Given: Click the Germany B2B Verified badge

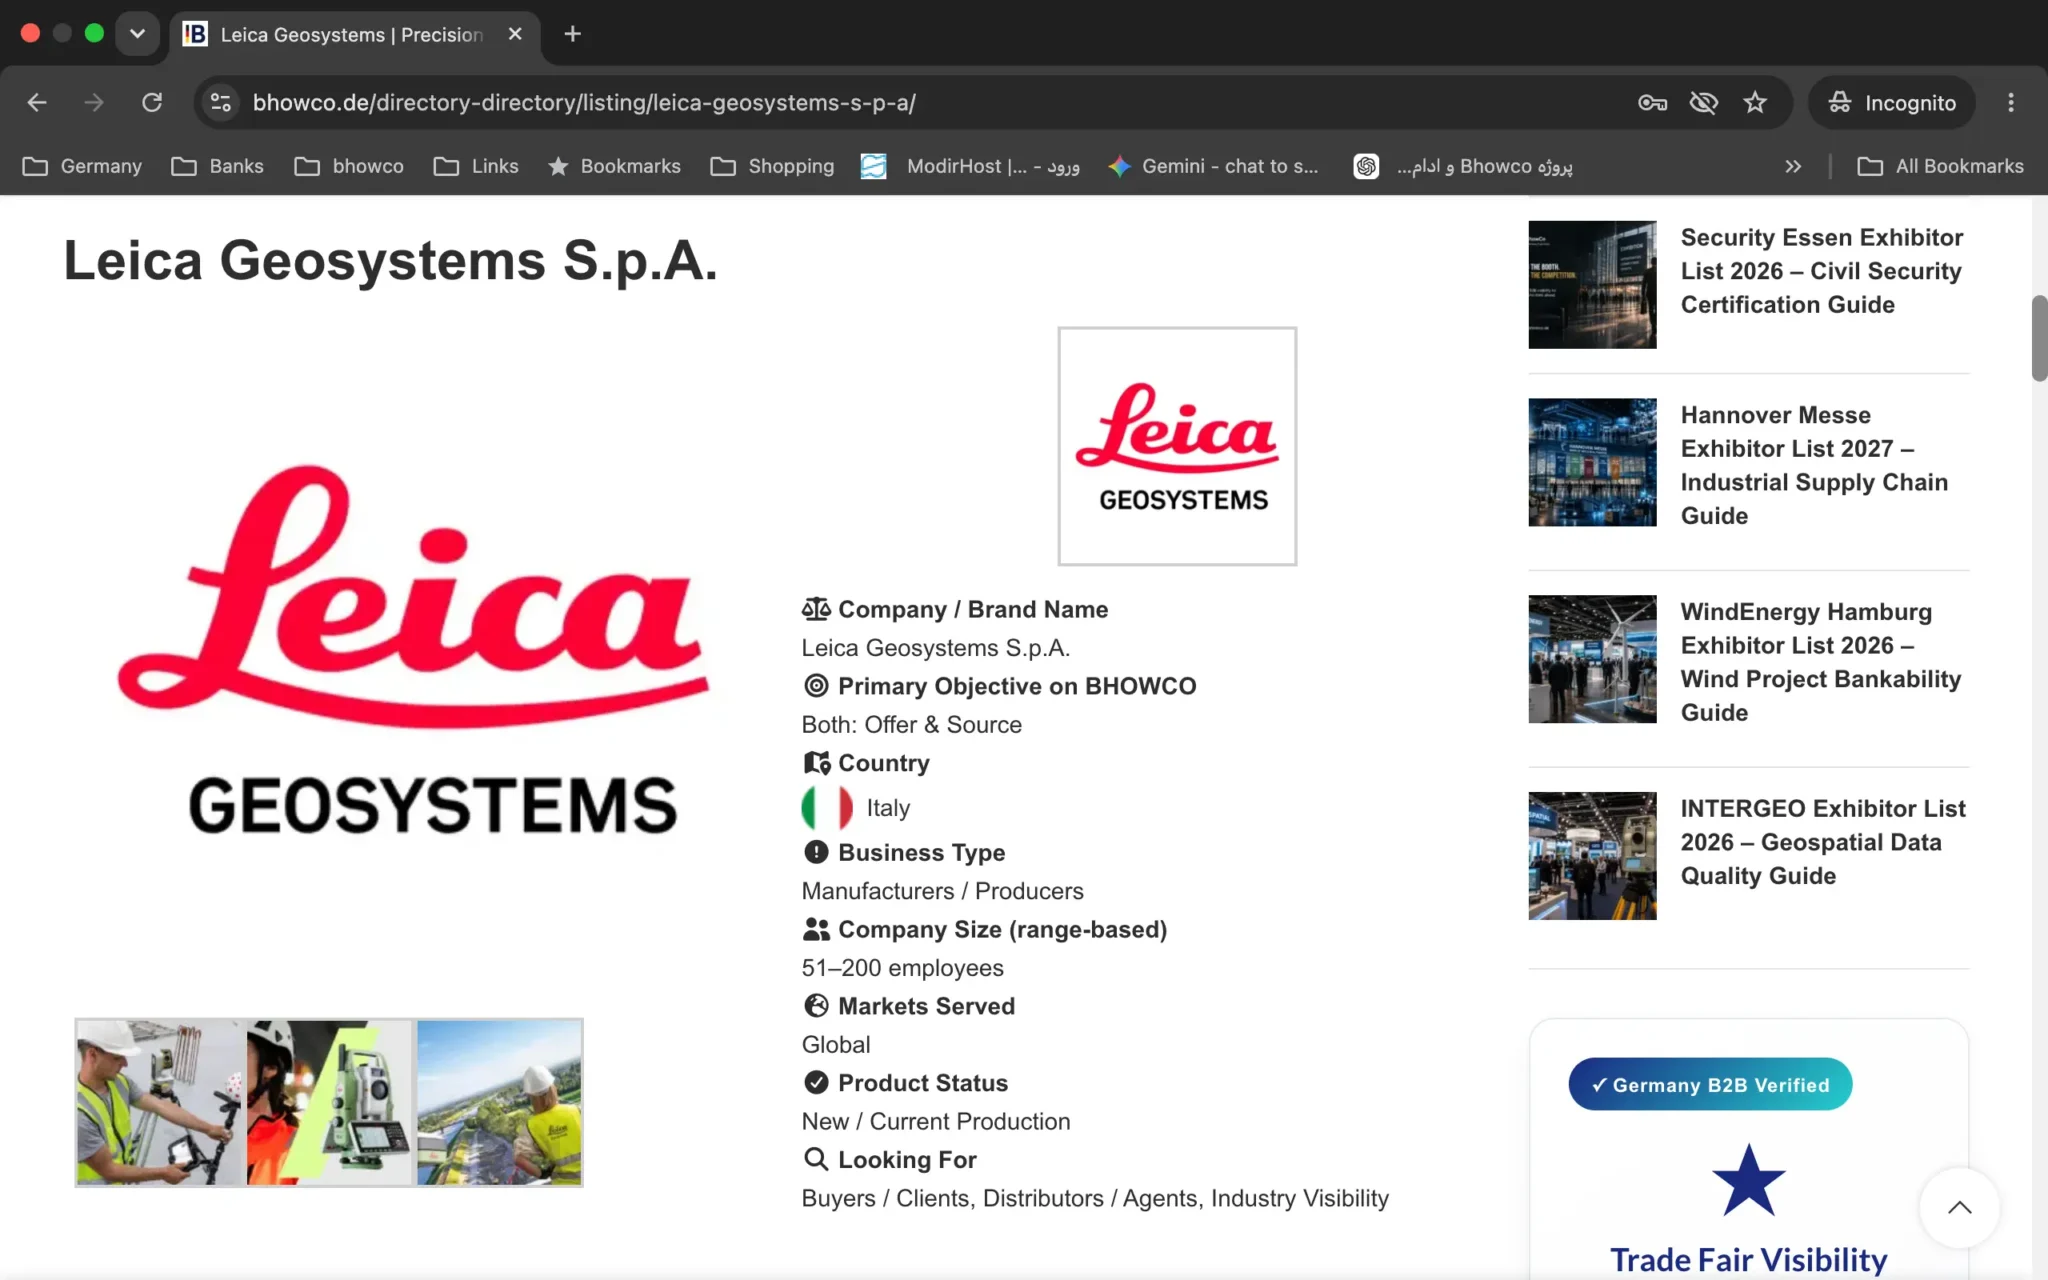Looking at the screenshot, I should [1710, 1084].
